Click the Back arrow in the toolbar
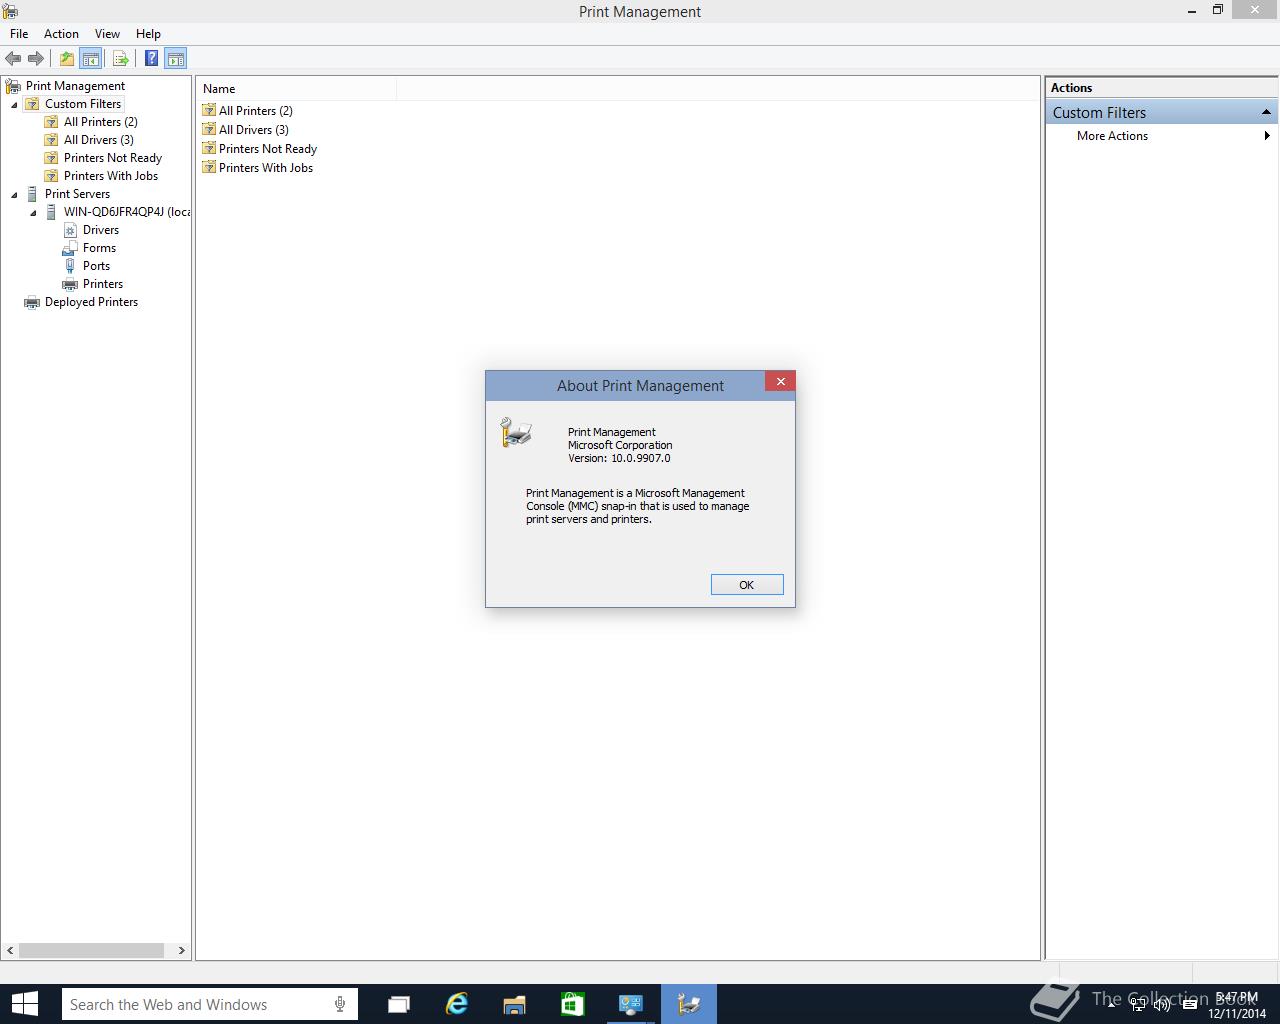This screenshot has width=1280, height=1024. coord(13,58)
